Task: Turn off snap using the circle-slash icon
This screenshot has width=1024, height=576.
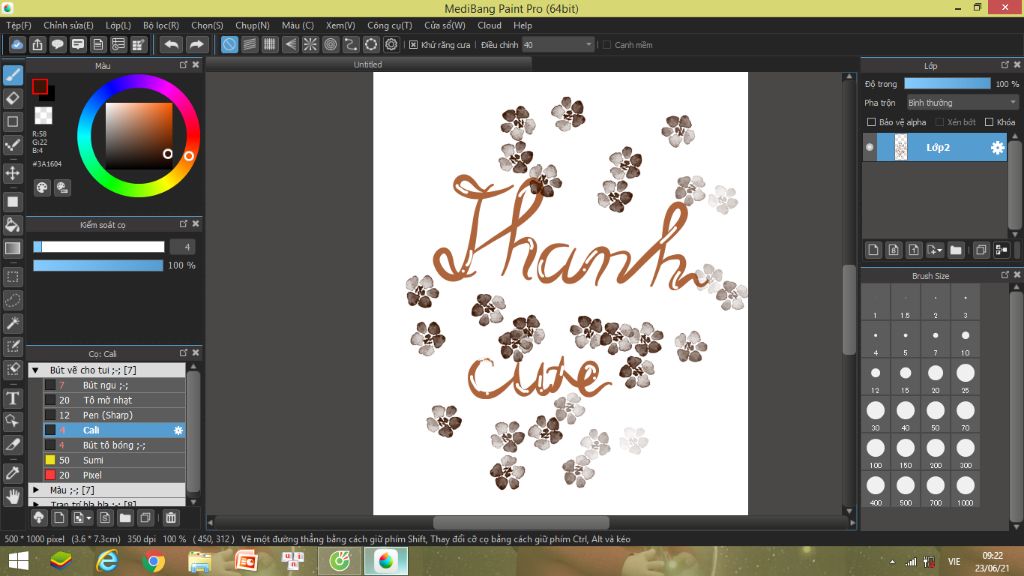Action: pos(229,44)
